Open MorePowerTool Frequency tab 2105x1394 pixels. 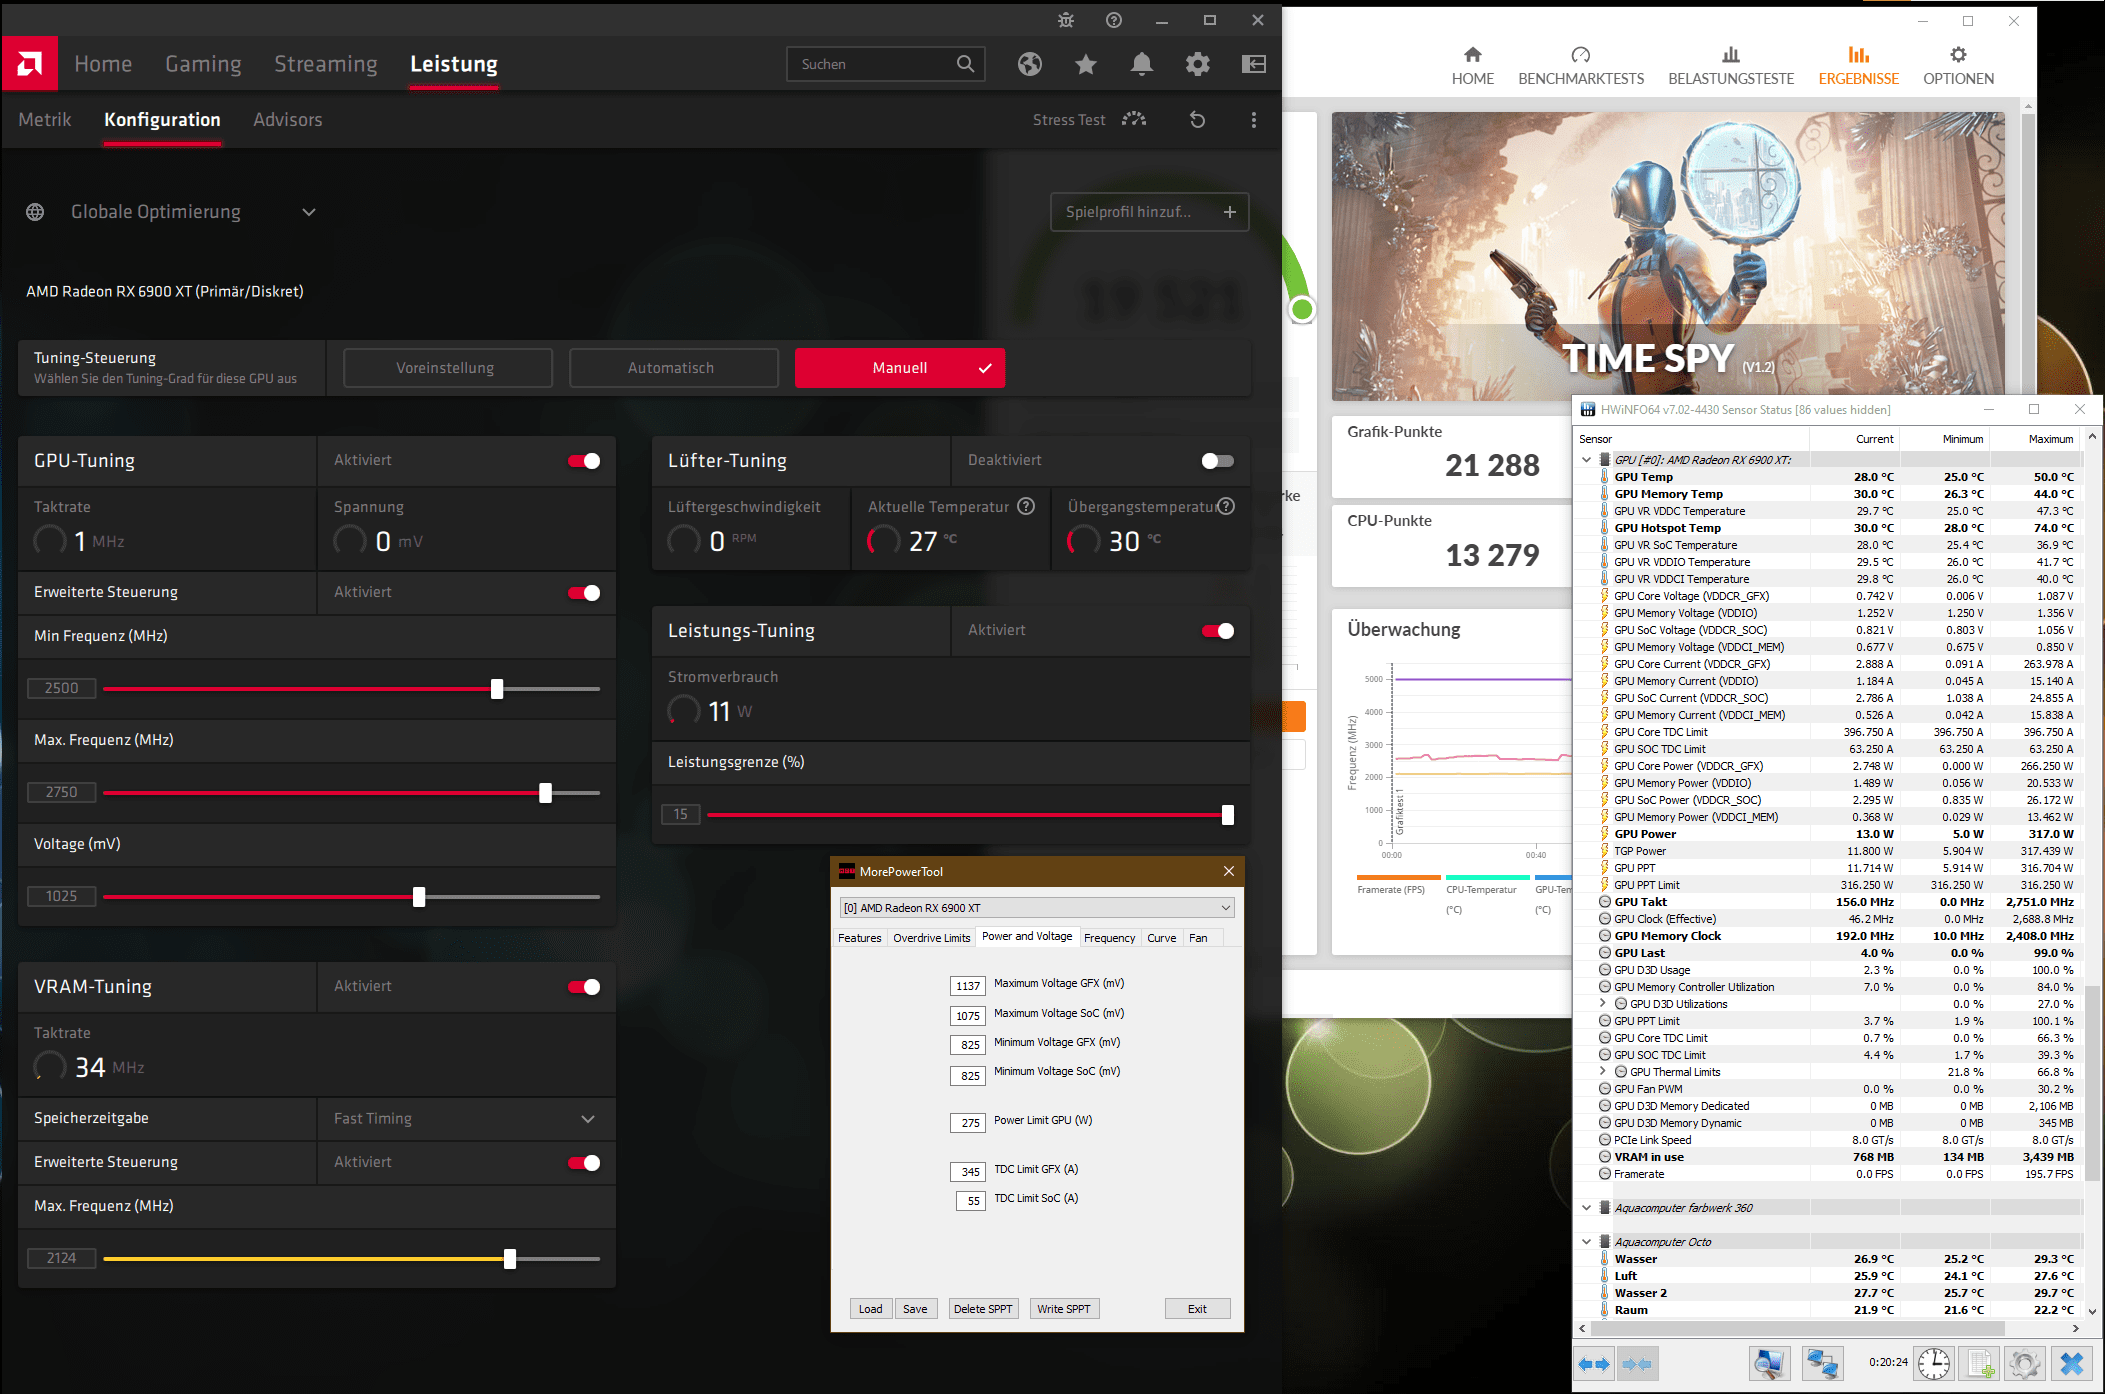pos(1109,938)
